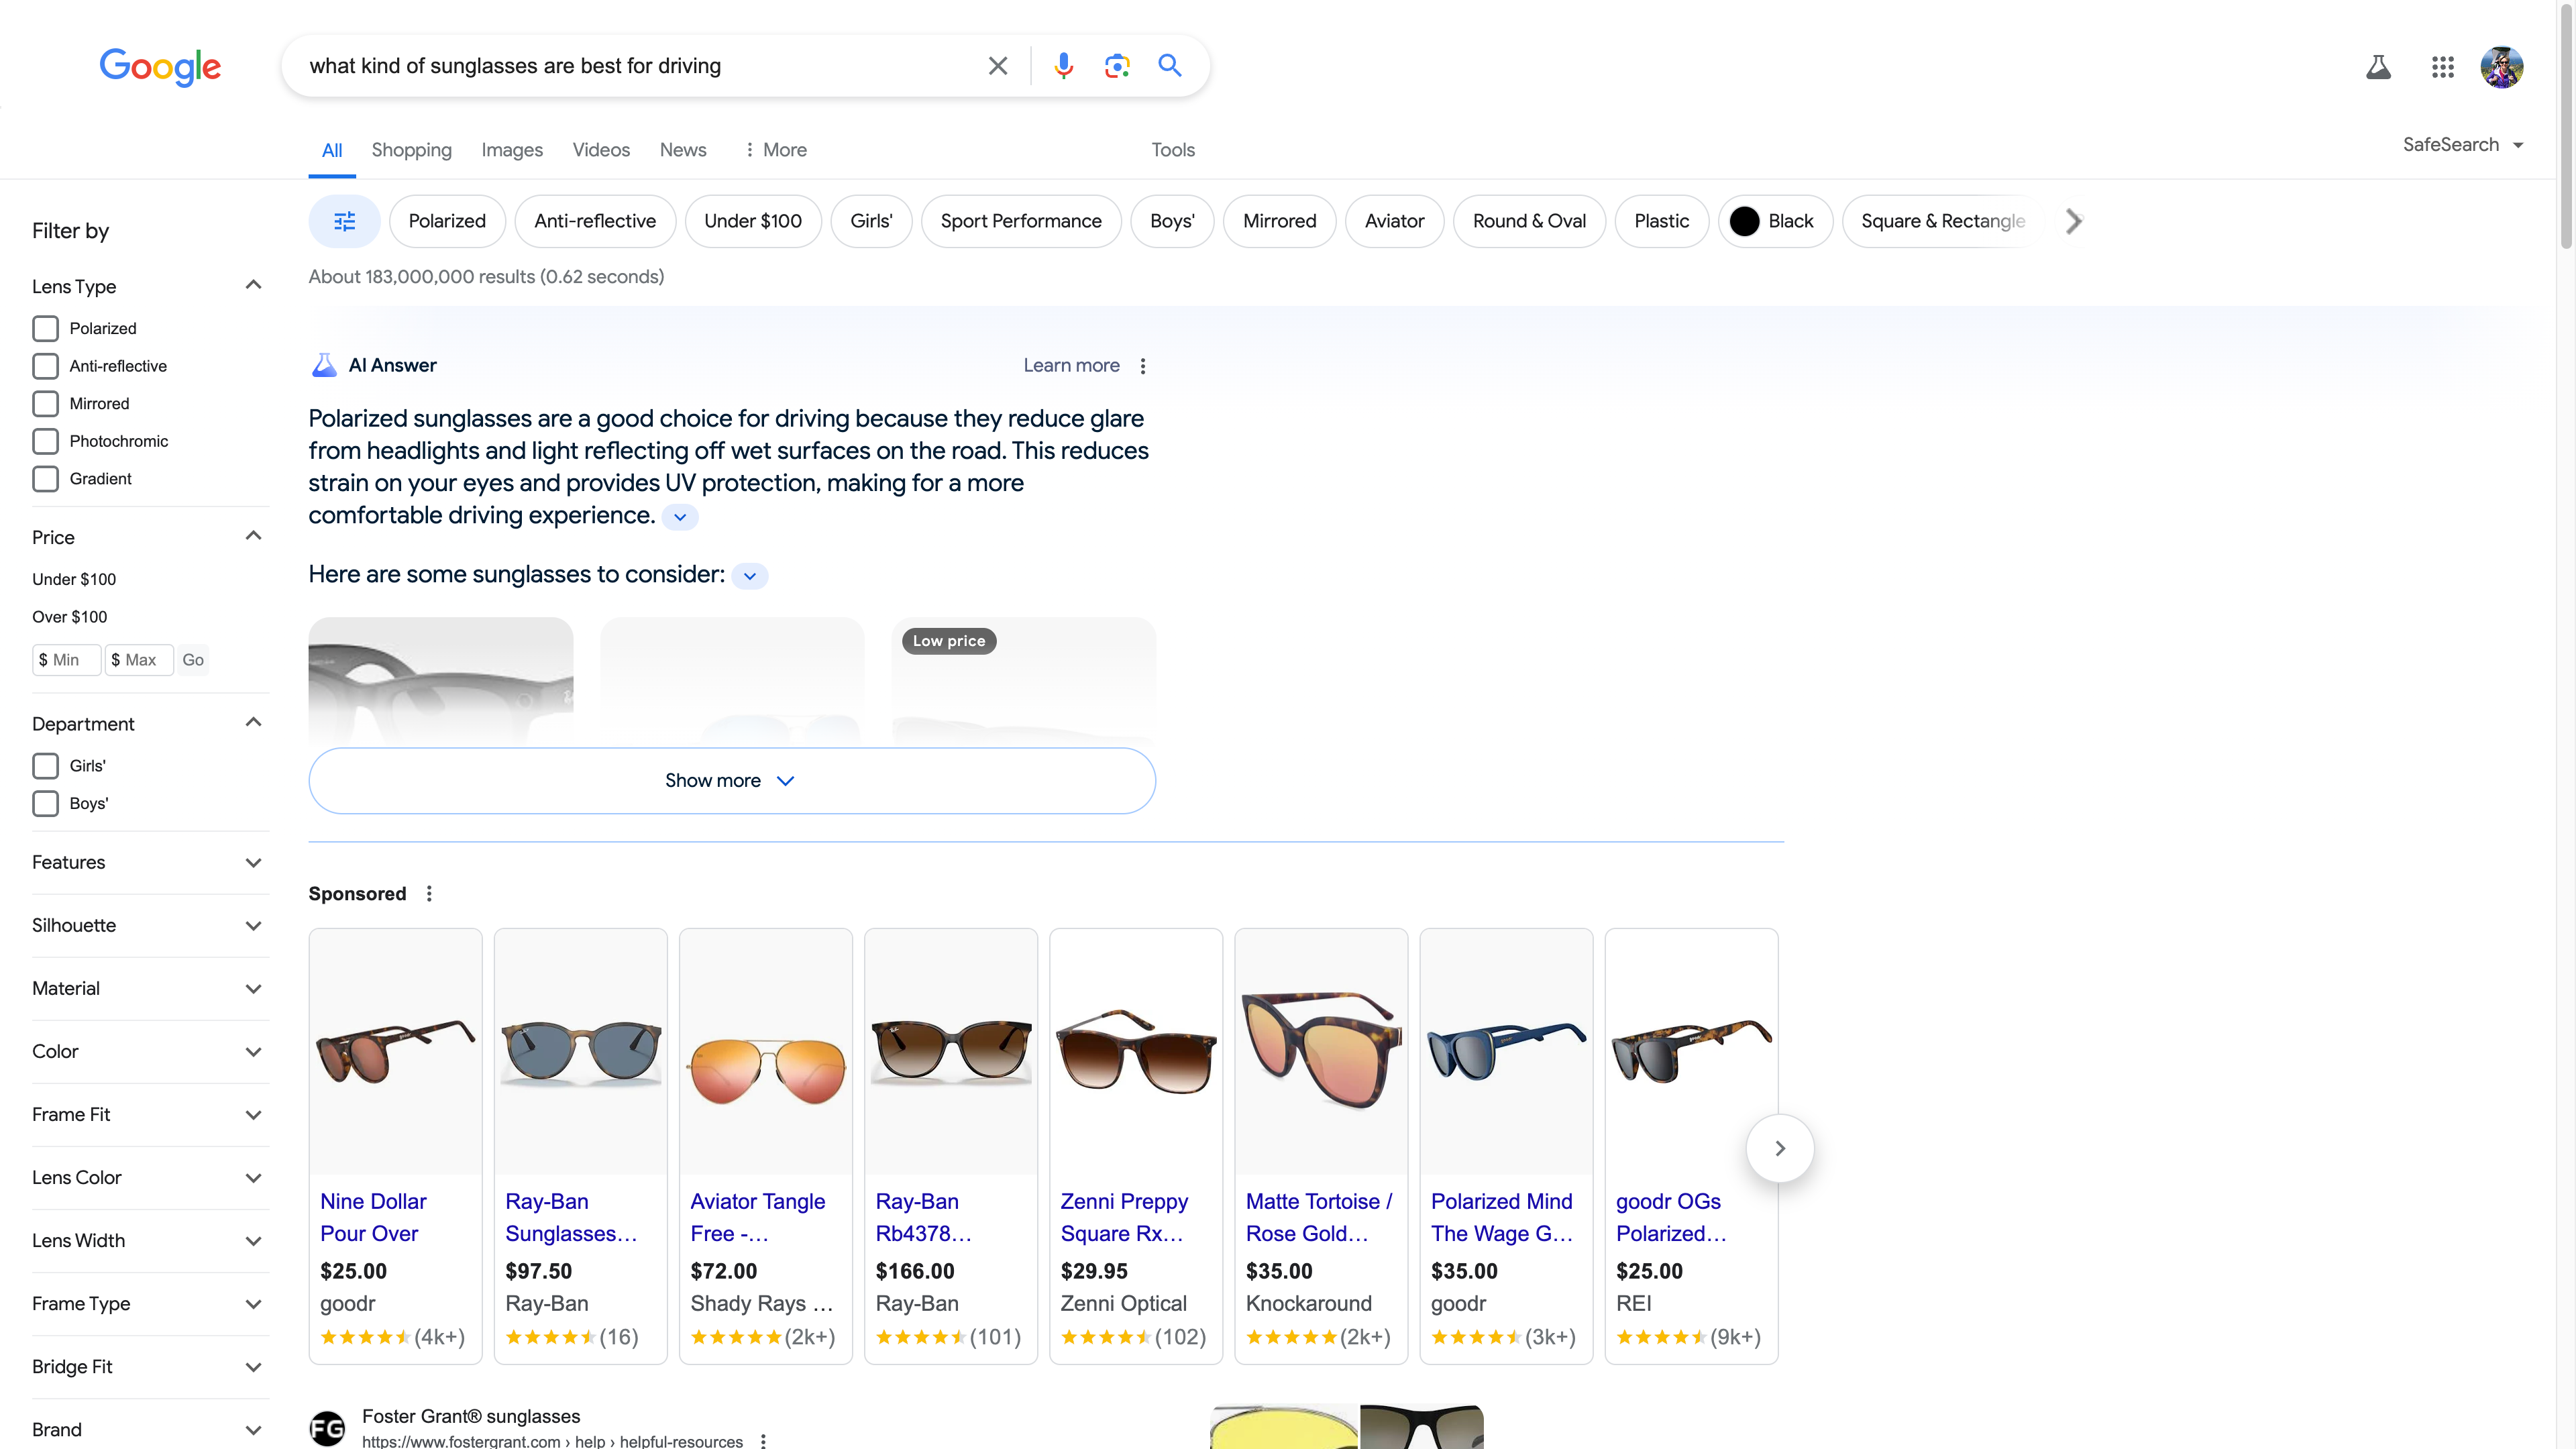Select the Black color filter chip
This screenshot has height=1449, width=2576.
[x=1774, y=221]
